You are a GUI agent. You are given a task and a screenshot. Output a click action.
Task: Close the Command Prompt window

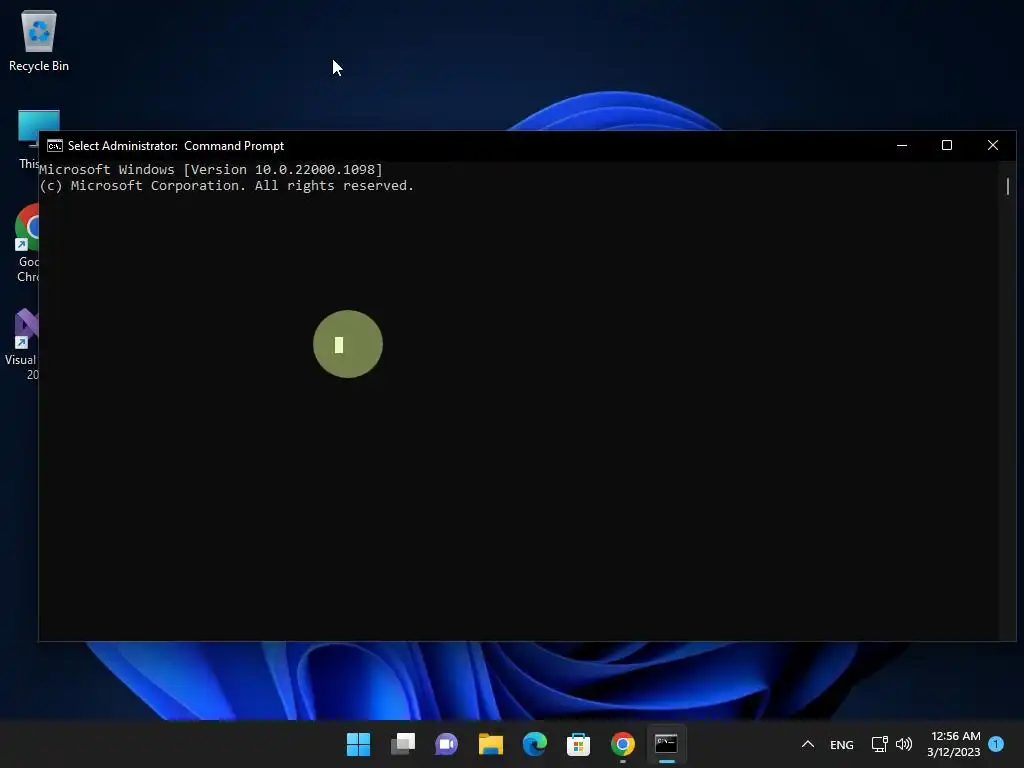coord(993,146)
